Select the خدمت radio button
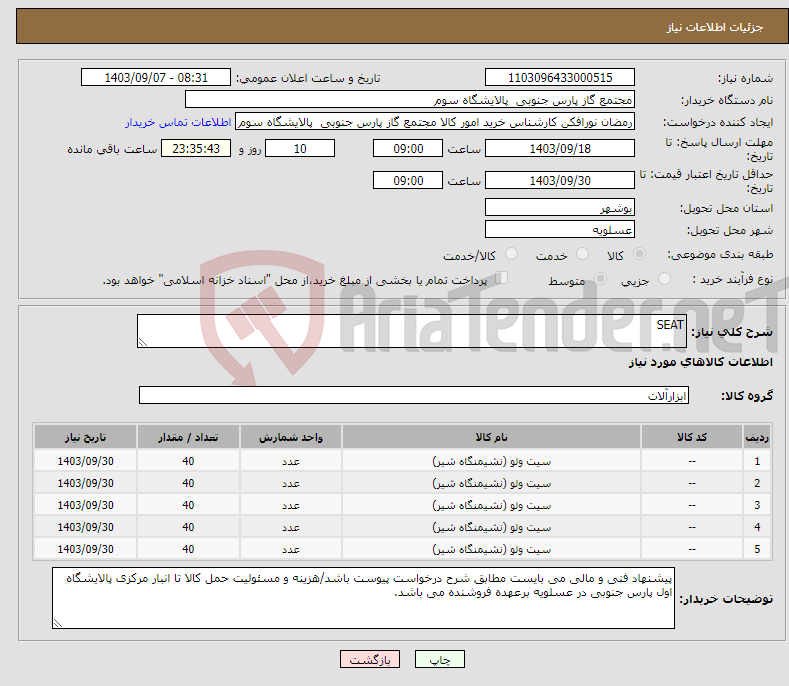This screenshot has width=789, height=686. (x=582, y=254)
